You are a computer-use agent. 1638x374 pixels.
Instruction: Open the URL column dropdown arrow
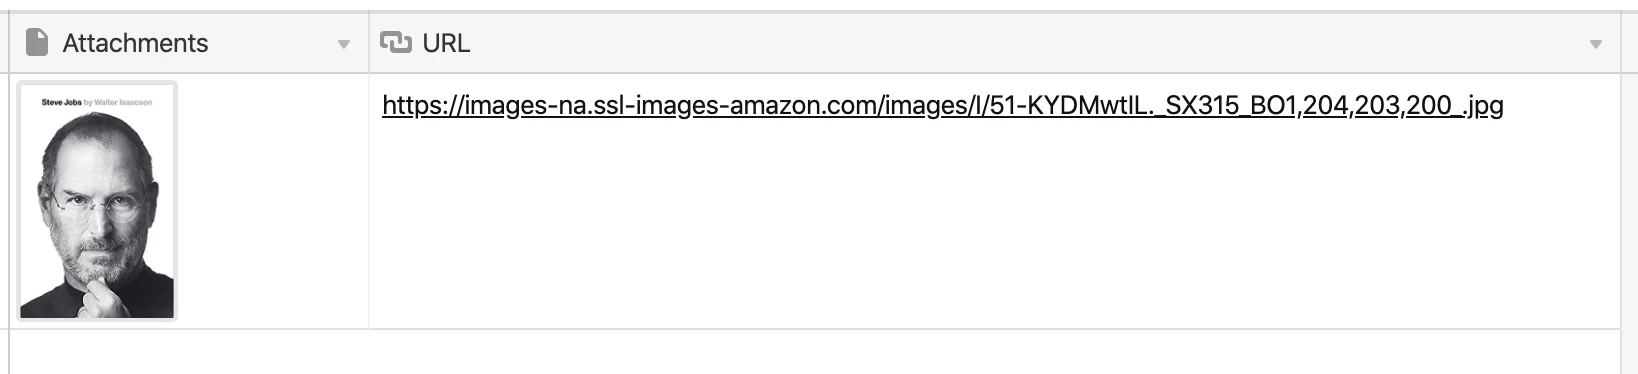click(x=1596, y=44)
